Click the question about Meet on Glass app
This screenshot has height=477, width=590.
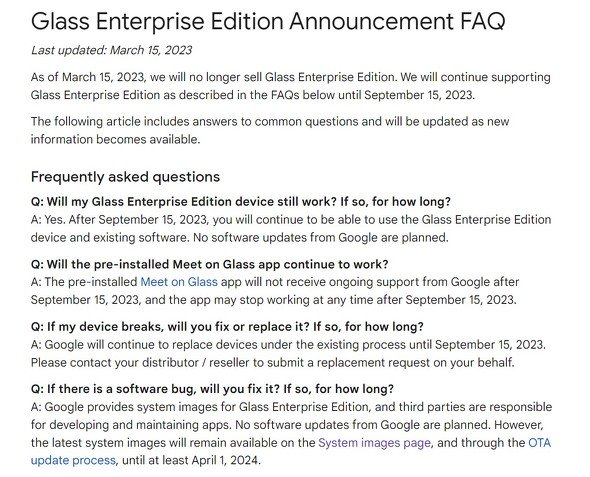click(x=209, y=264)
